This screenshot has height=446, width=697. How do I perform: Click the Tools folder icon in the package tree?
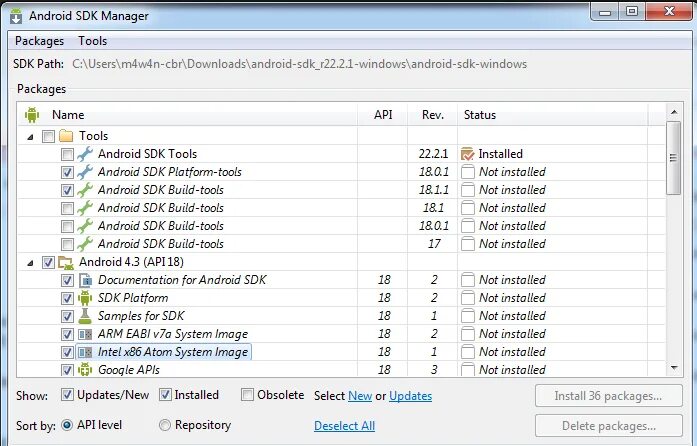pyautogui.click(x=66, y=136)
